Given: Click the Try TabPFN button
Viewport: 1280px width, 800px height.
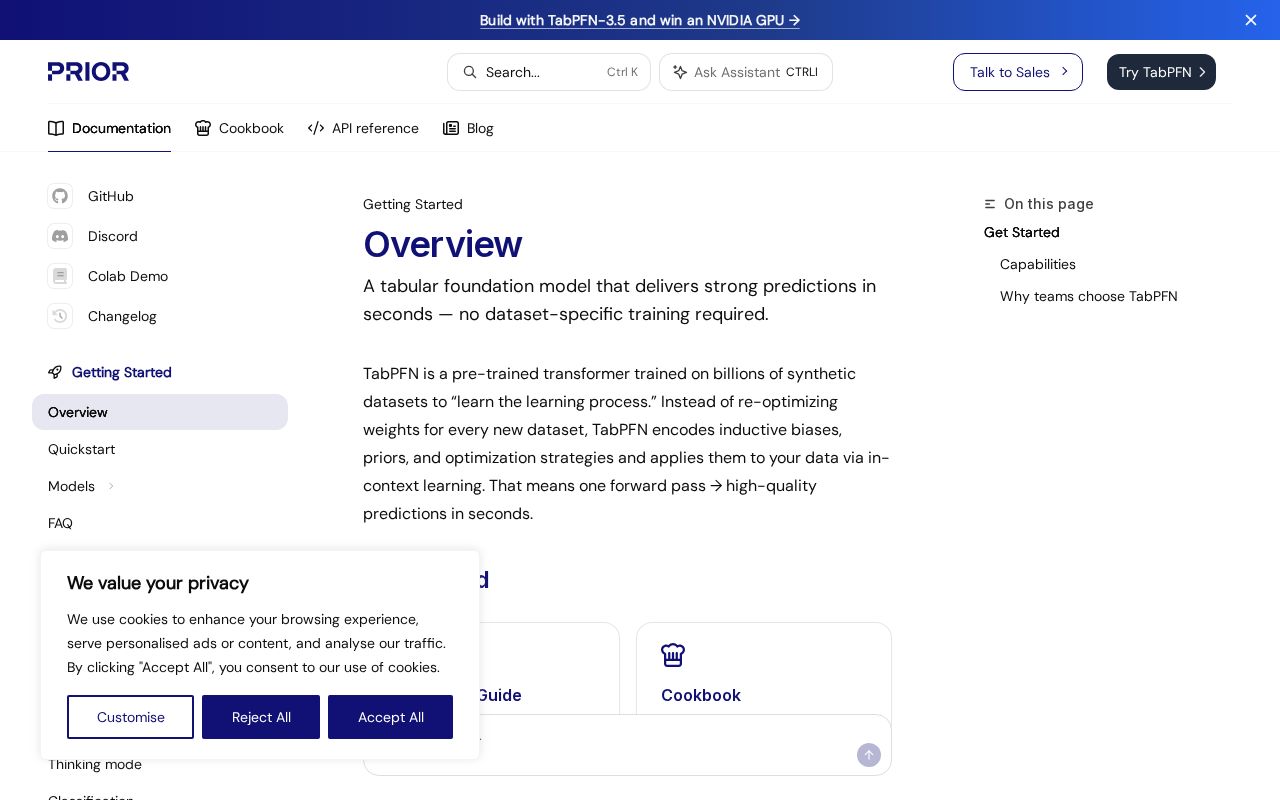Looking at the screenshot, I should (1161, 72).
